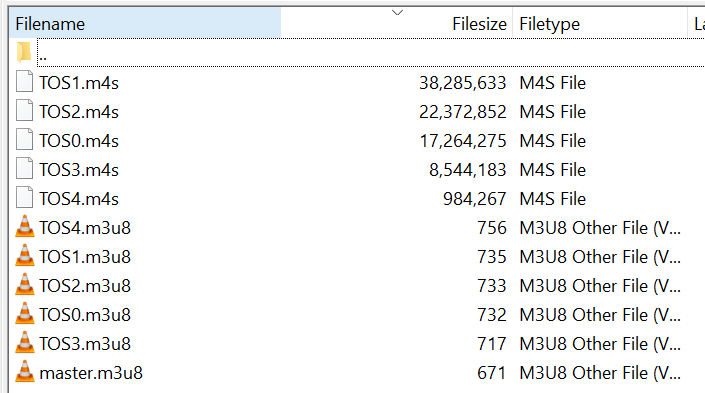Click the TOS1.m4s blank file icon
The height and width of the screenshot is (393, 705).
point(24,81)
